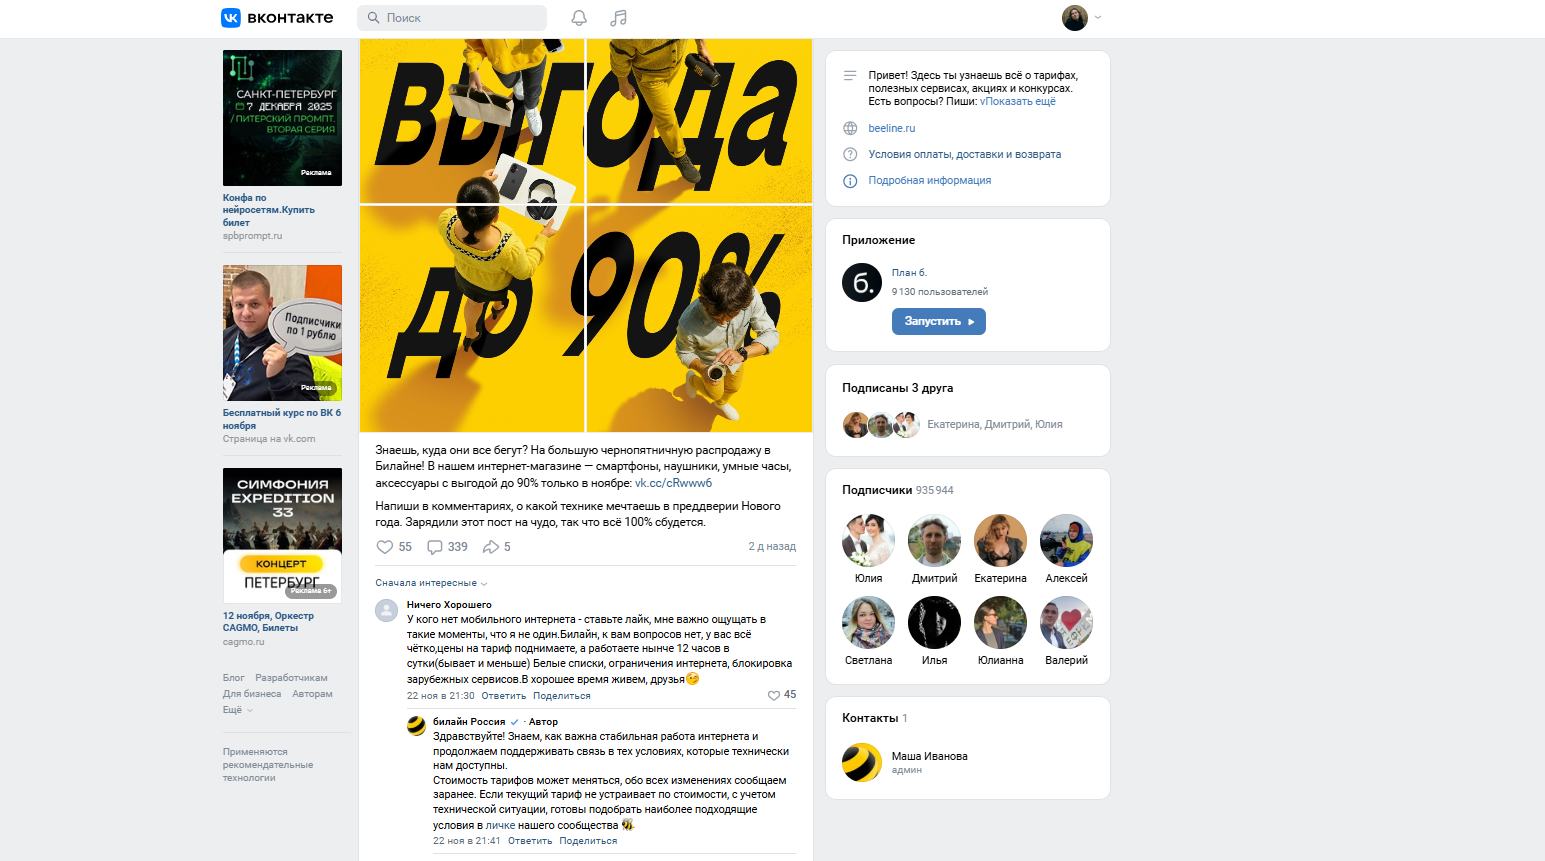Screen dimensions: 1545x861
Task: Click the info icon beside Подробная информация
Action: tap(850, 181)
